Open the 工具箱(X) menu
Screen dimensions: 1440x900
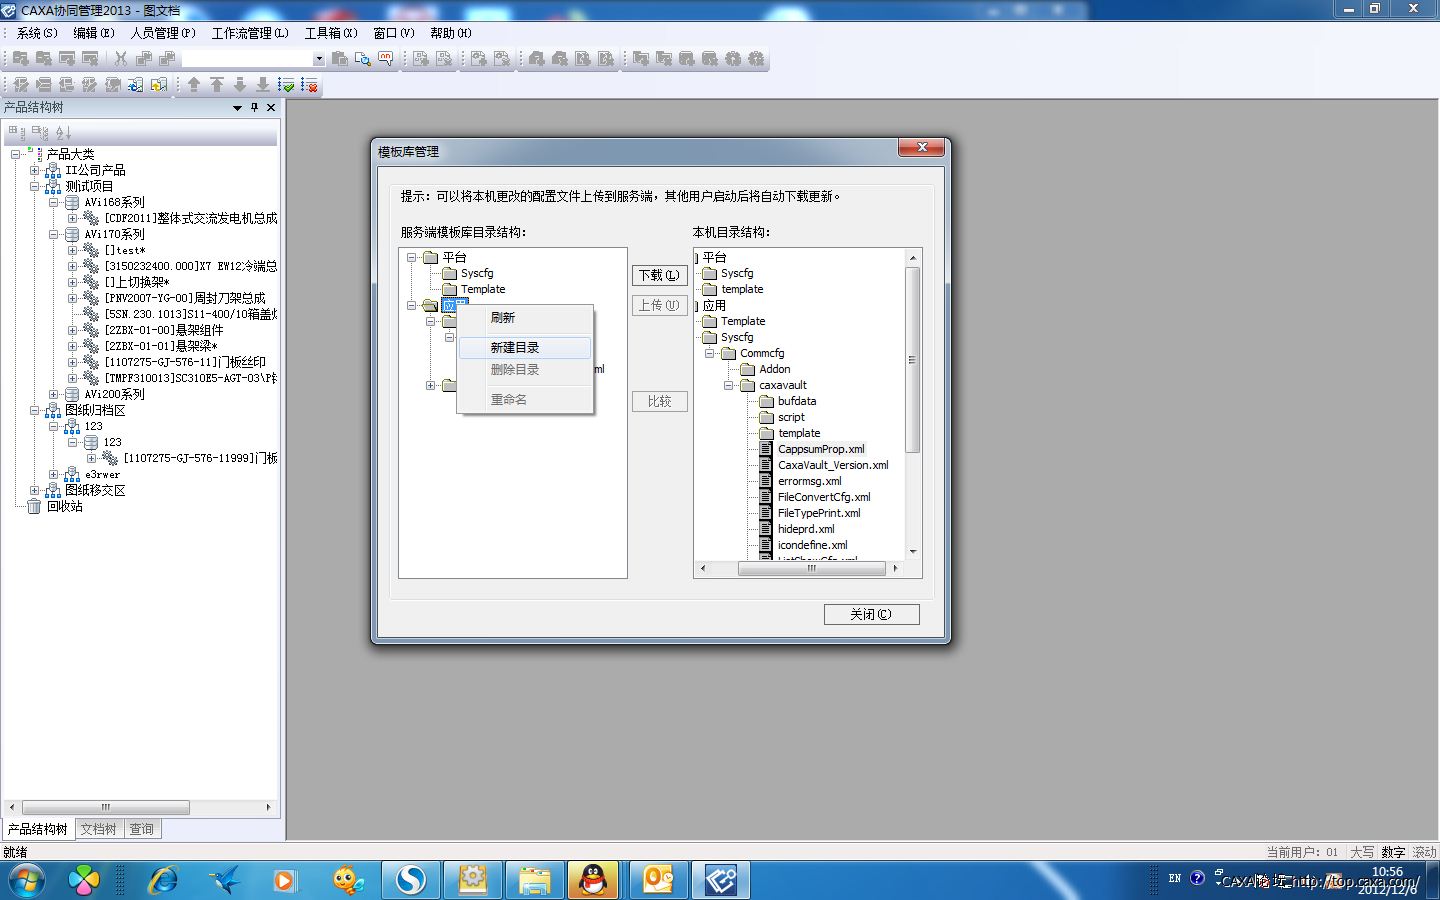click(x=331, y=33)
